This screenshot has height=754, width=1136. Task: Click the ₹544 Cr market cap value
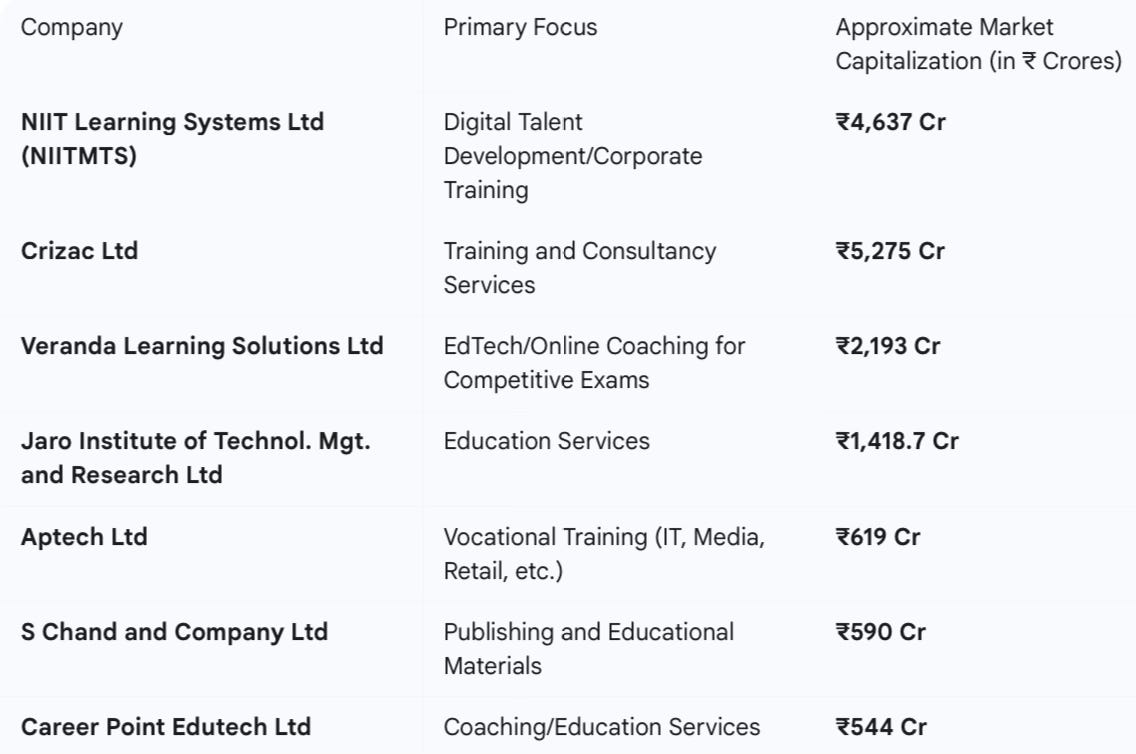(x=881, y=726)
